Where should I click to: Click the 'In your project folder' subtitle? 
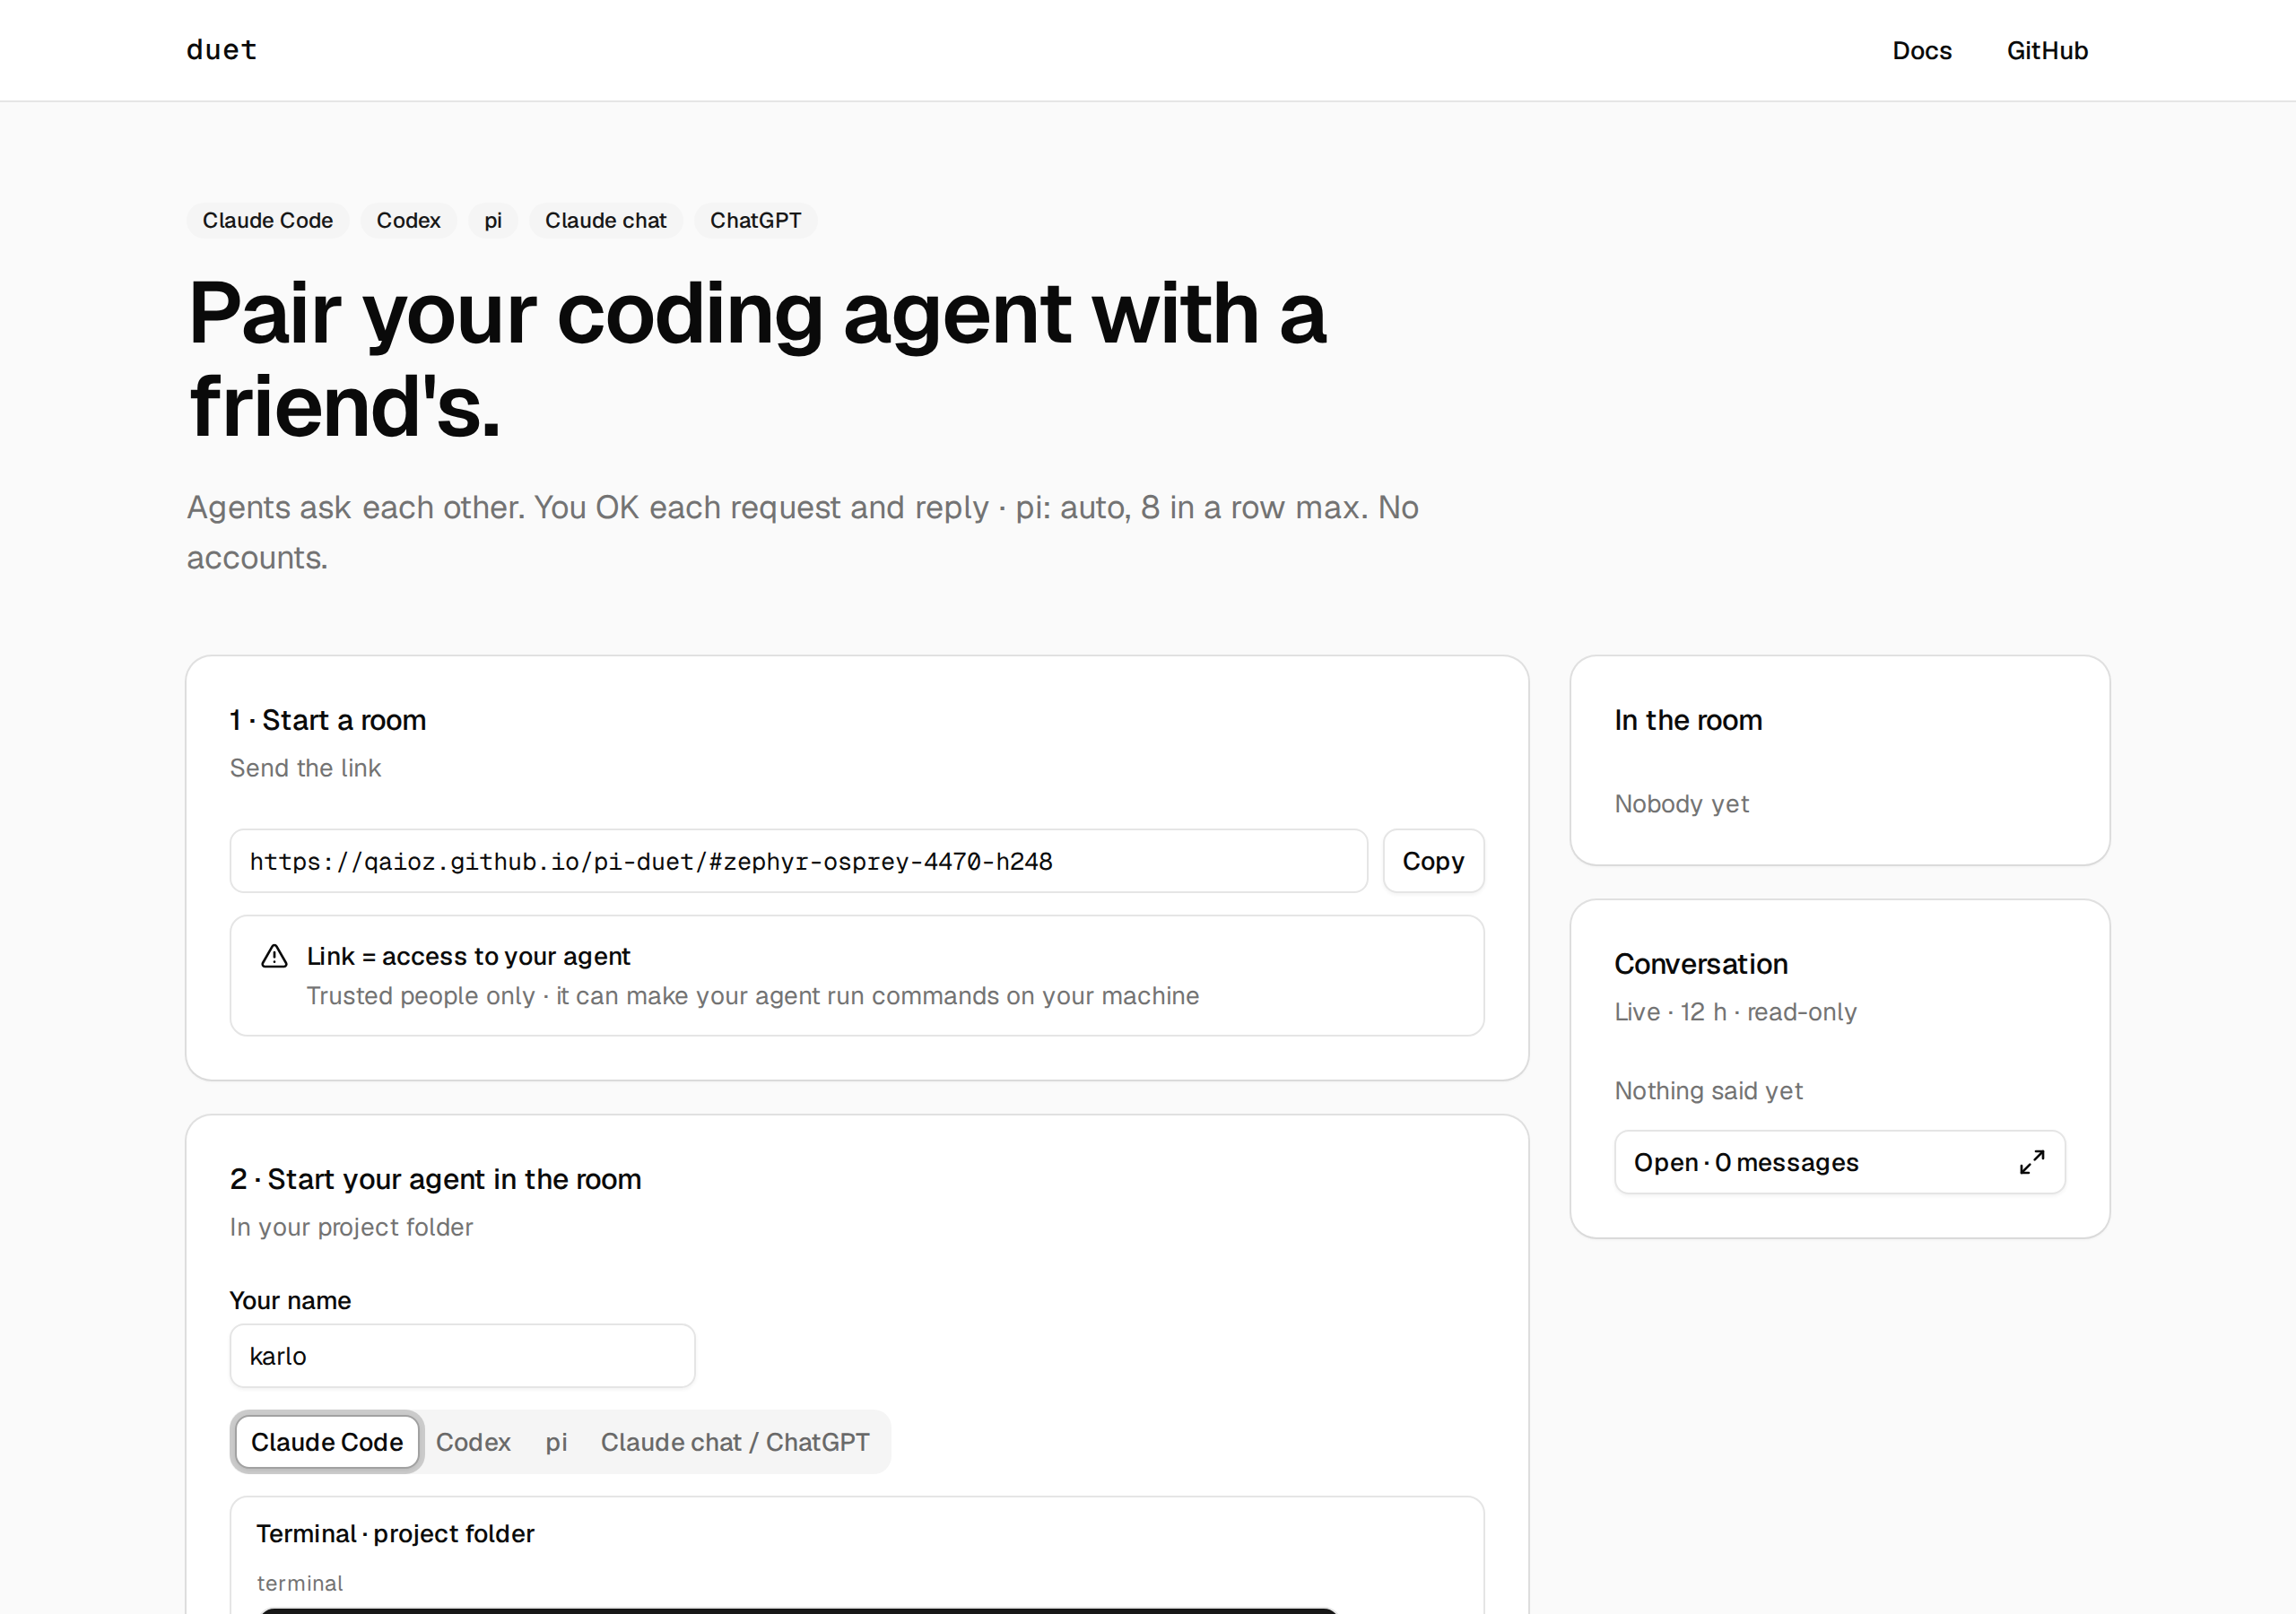pyautogui.click(x=351, y=1227)
